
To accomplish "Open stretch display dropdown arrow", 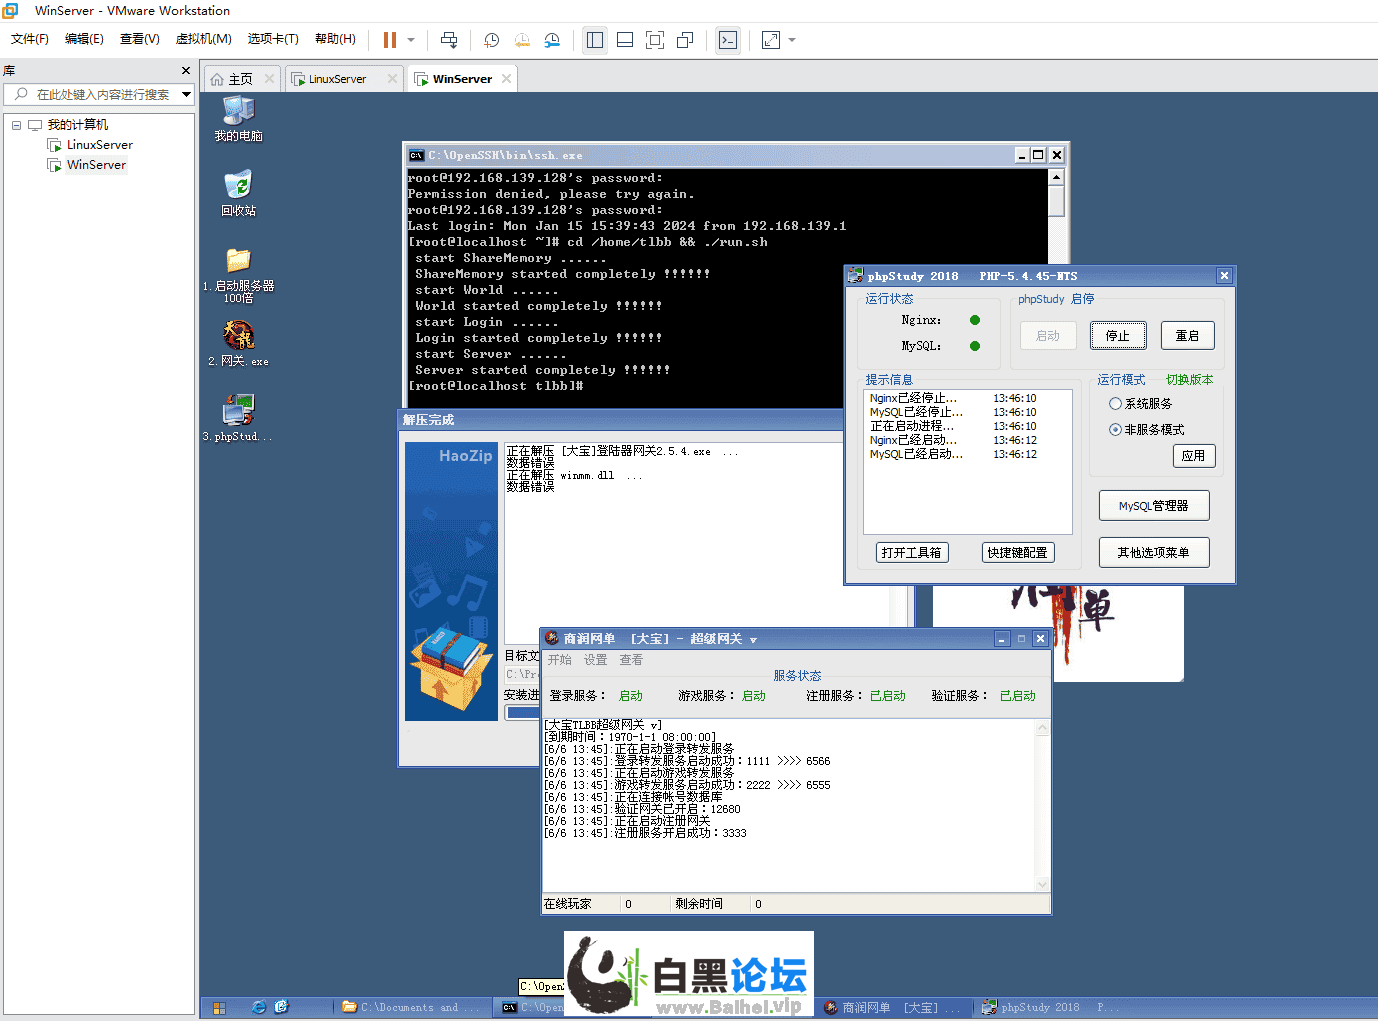I will (x=792, y=40).
